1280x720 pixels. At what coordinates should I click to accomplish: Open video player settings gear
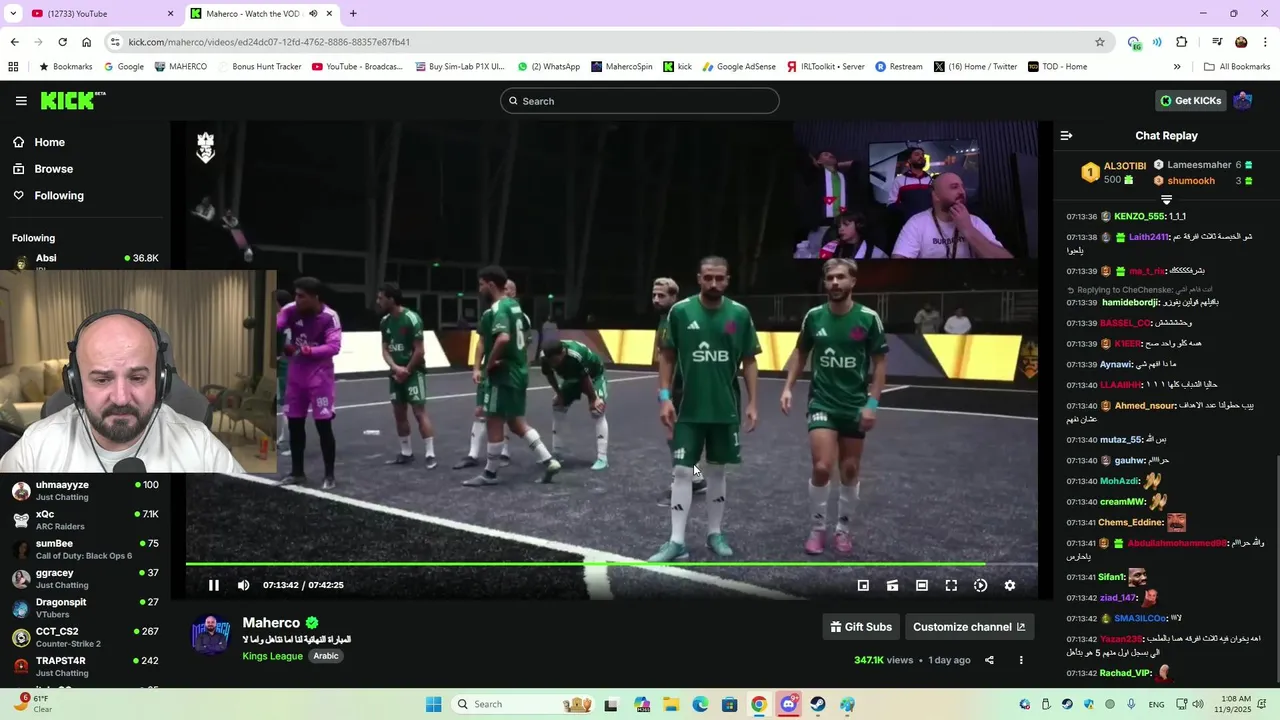click(1010, 585)
